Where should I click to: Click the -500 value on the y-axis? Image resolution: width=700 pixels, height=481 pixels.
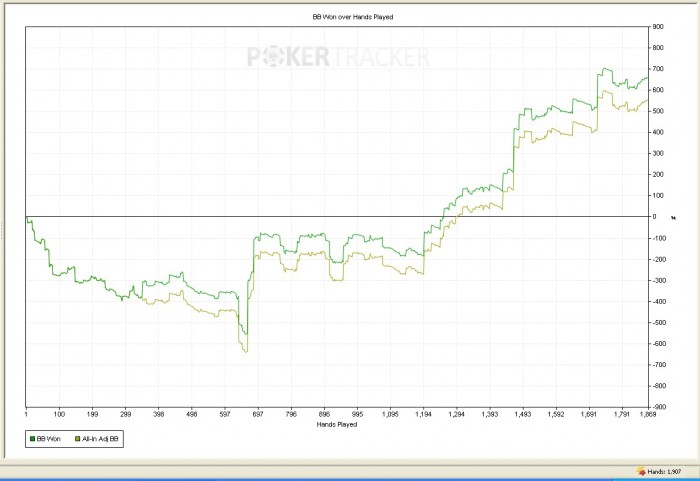(x=657, y=322)
